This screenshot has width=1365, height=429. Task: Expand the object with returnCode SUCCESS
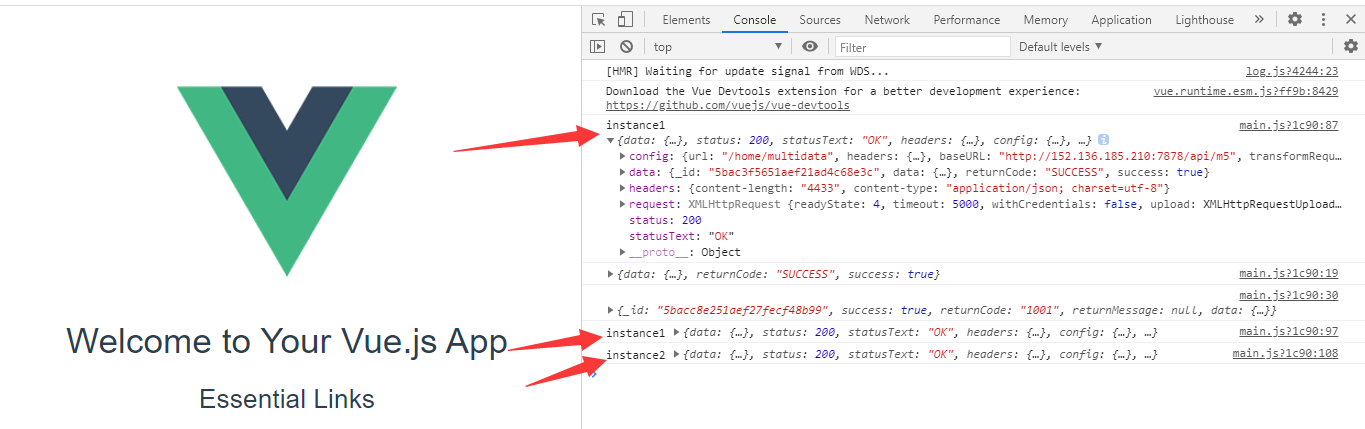[x=611, y=274]
